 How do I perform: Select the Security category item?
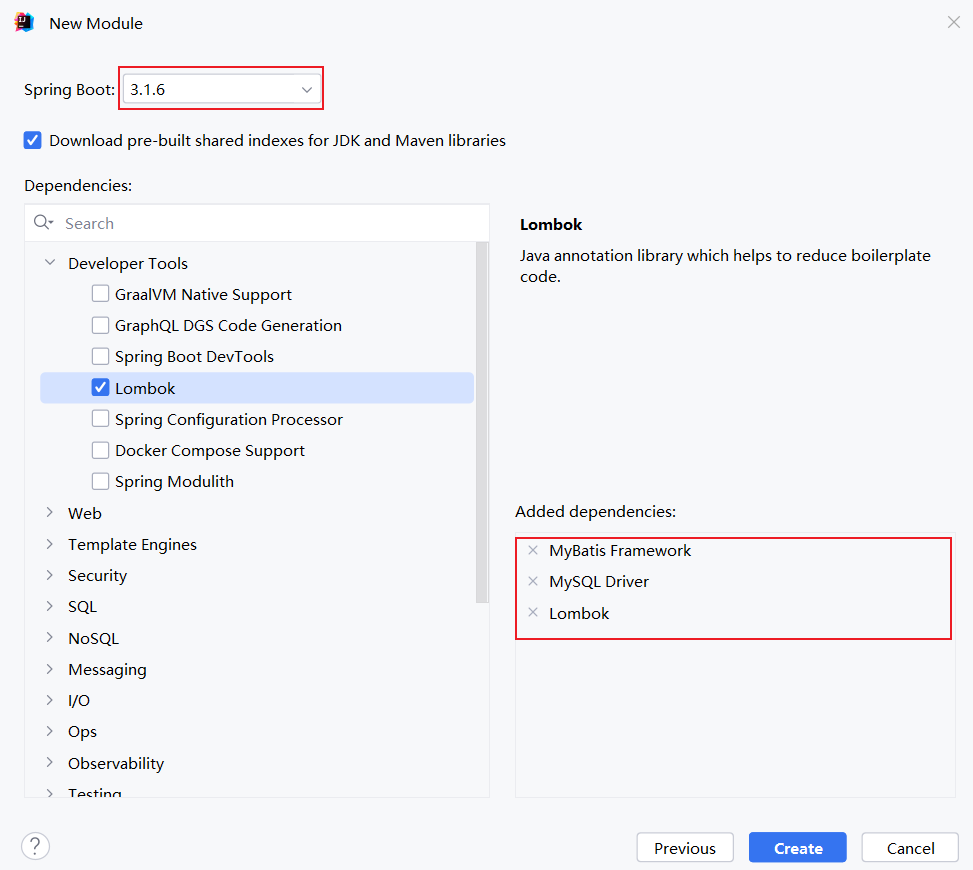click(x=97, y=575)
